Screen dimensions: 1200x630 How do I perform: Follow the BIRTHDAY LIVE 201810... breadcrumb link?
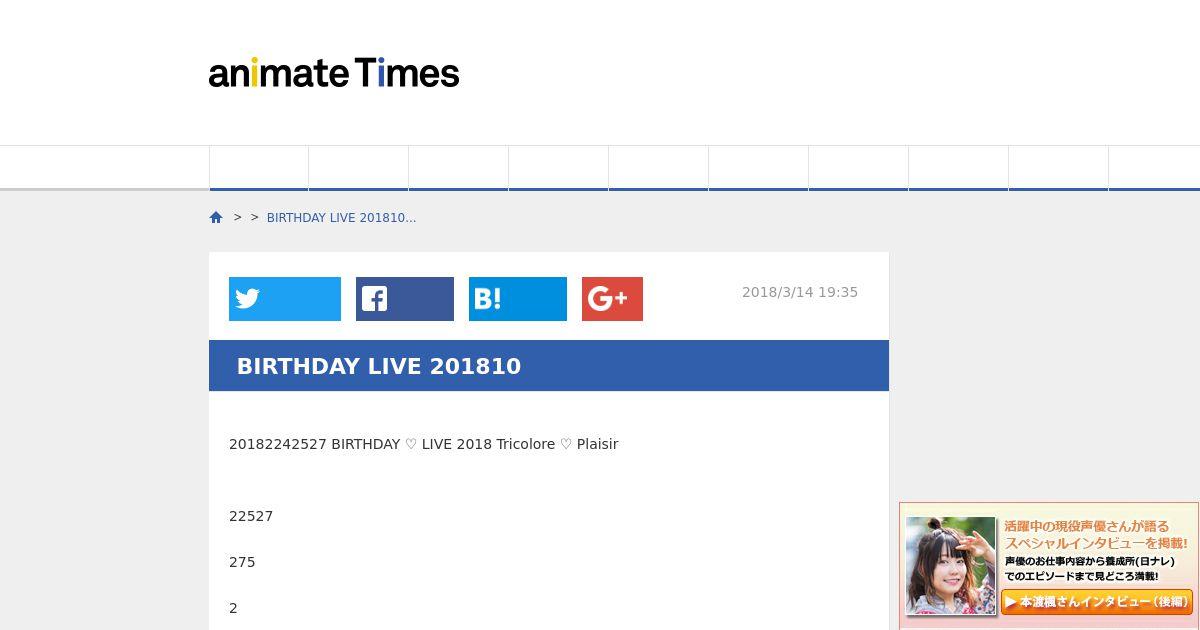pyautogui.click(x=341, y=218)
